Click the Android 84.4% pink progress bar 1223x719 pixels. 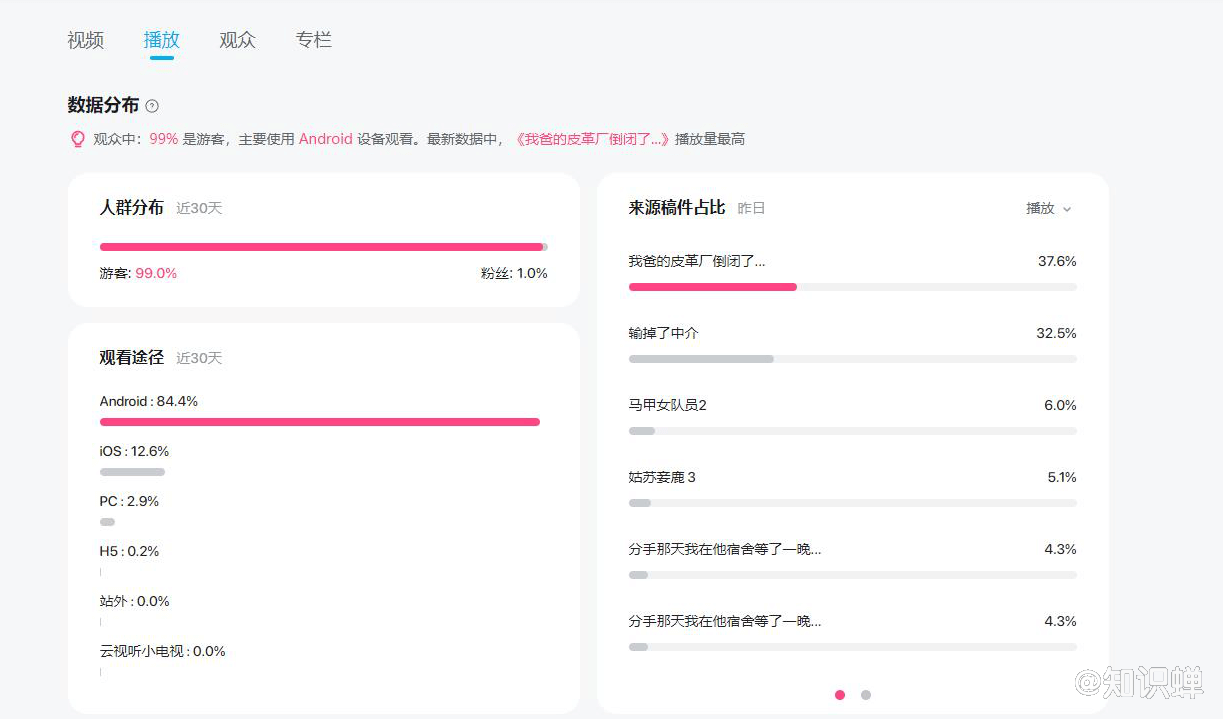tap(320, 422)
